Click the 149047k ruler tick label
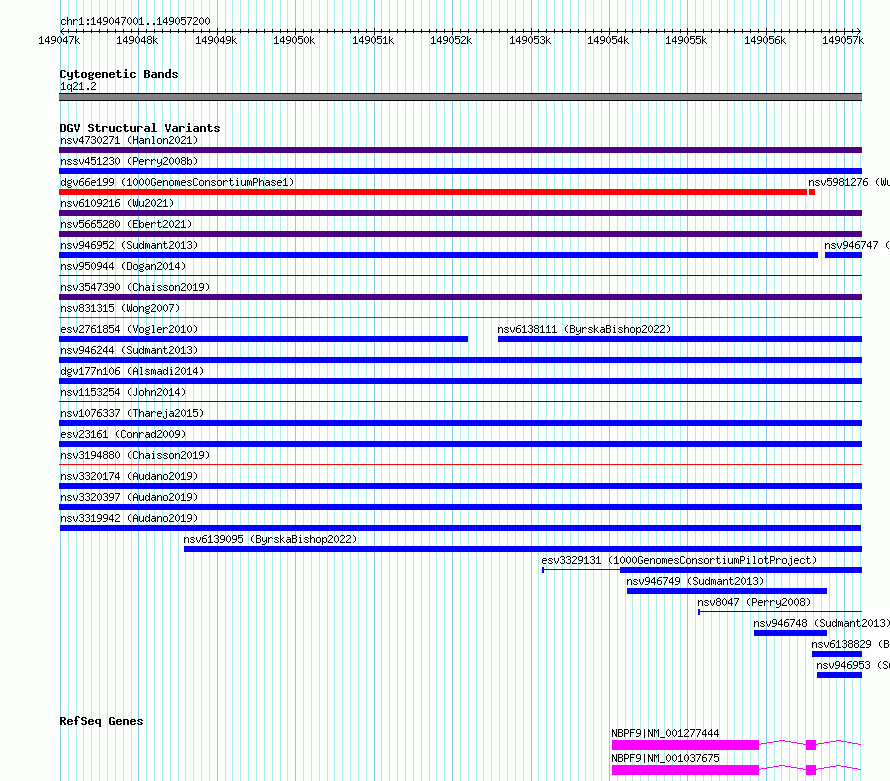Viewport: 890px width, 781px height. pos(59,40)
